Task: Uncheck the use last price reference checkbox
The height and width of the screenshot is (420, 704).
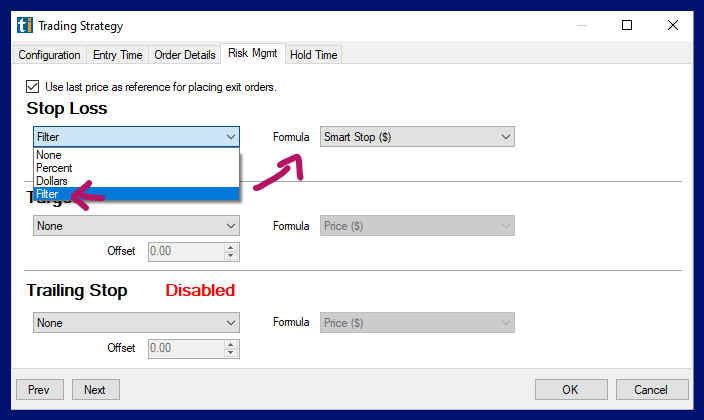Action: click(x=33, y=87)
